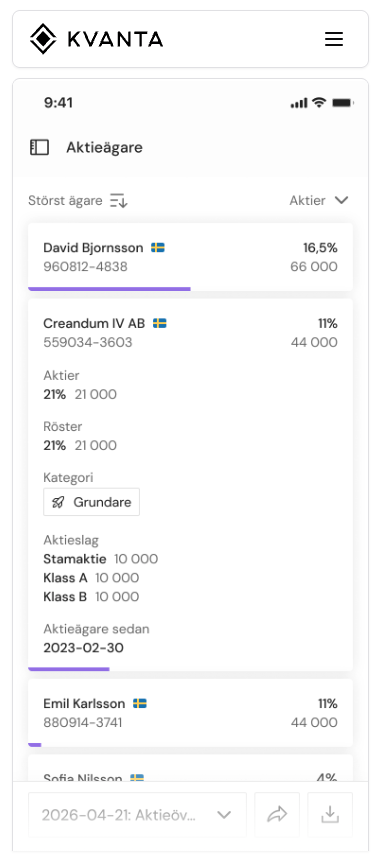Collapse the Creandum IV AB card
The image size is (383, 864).
coord(190,333)
